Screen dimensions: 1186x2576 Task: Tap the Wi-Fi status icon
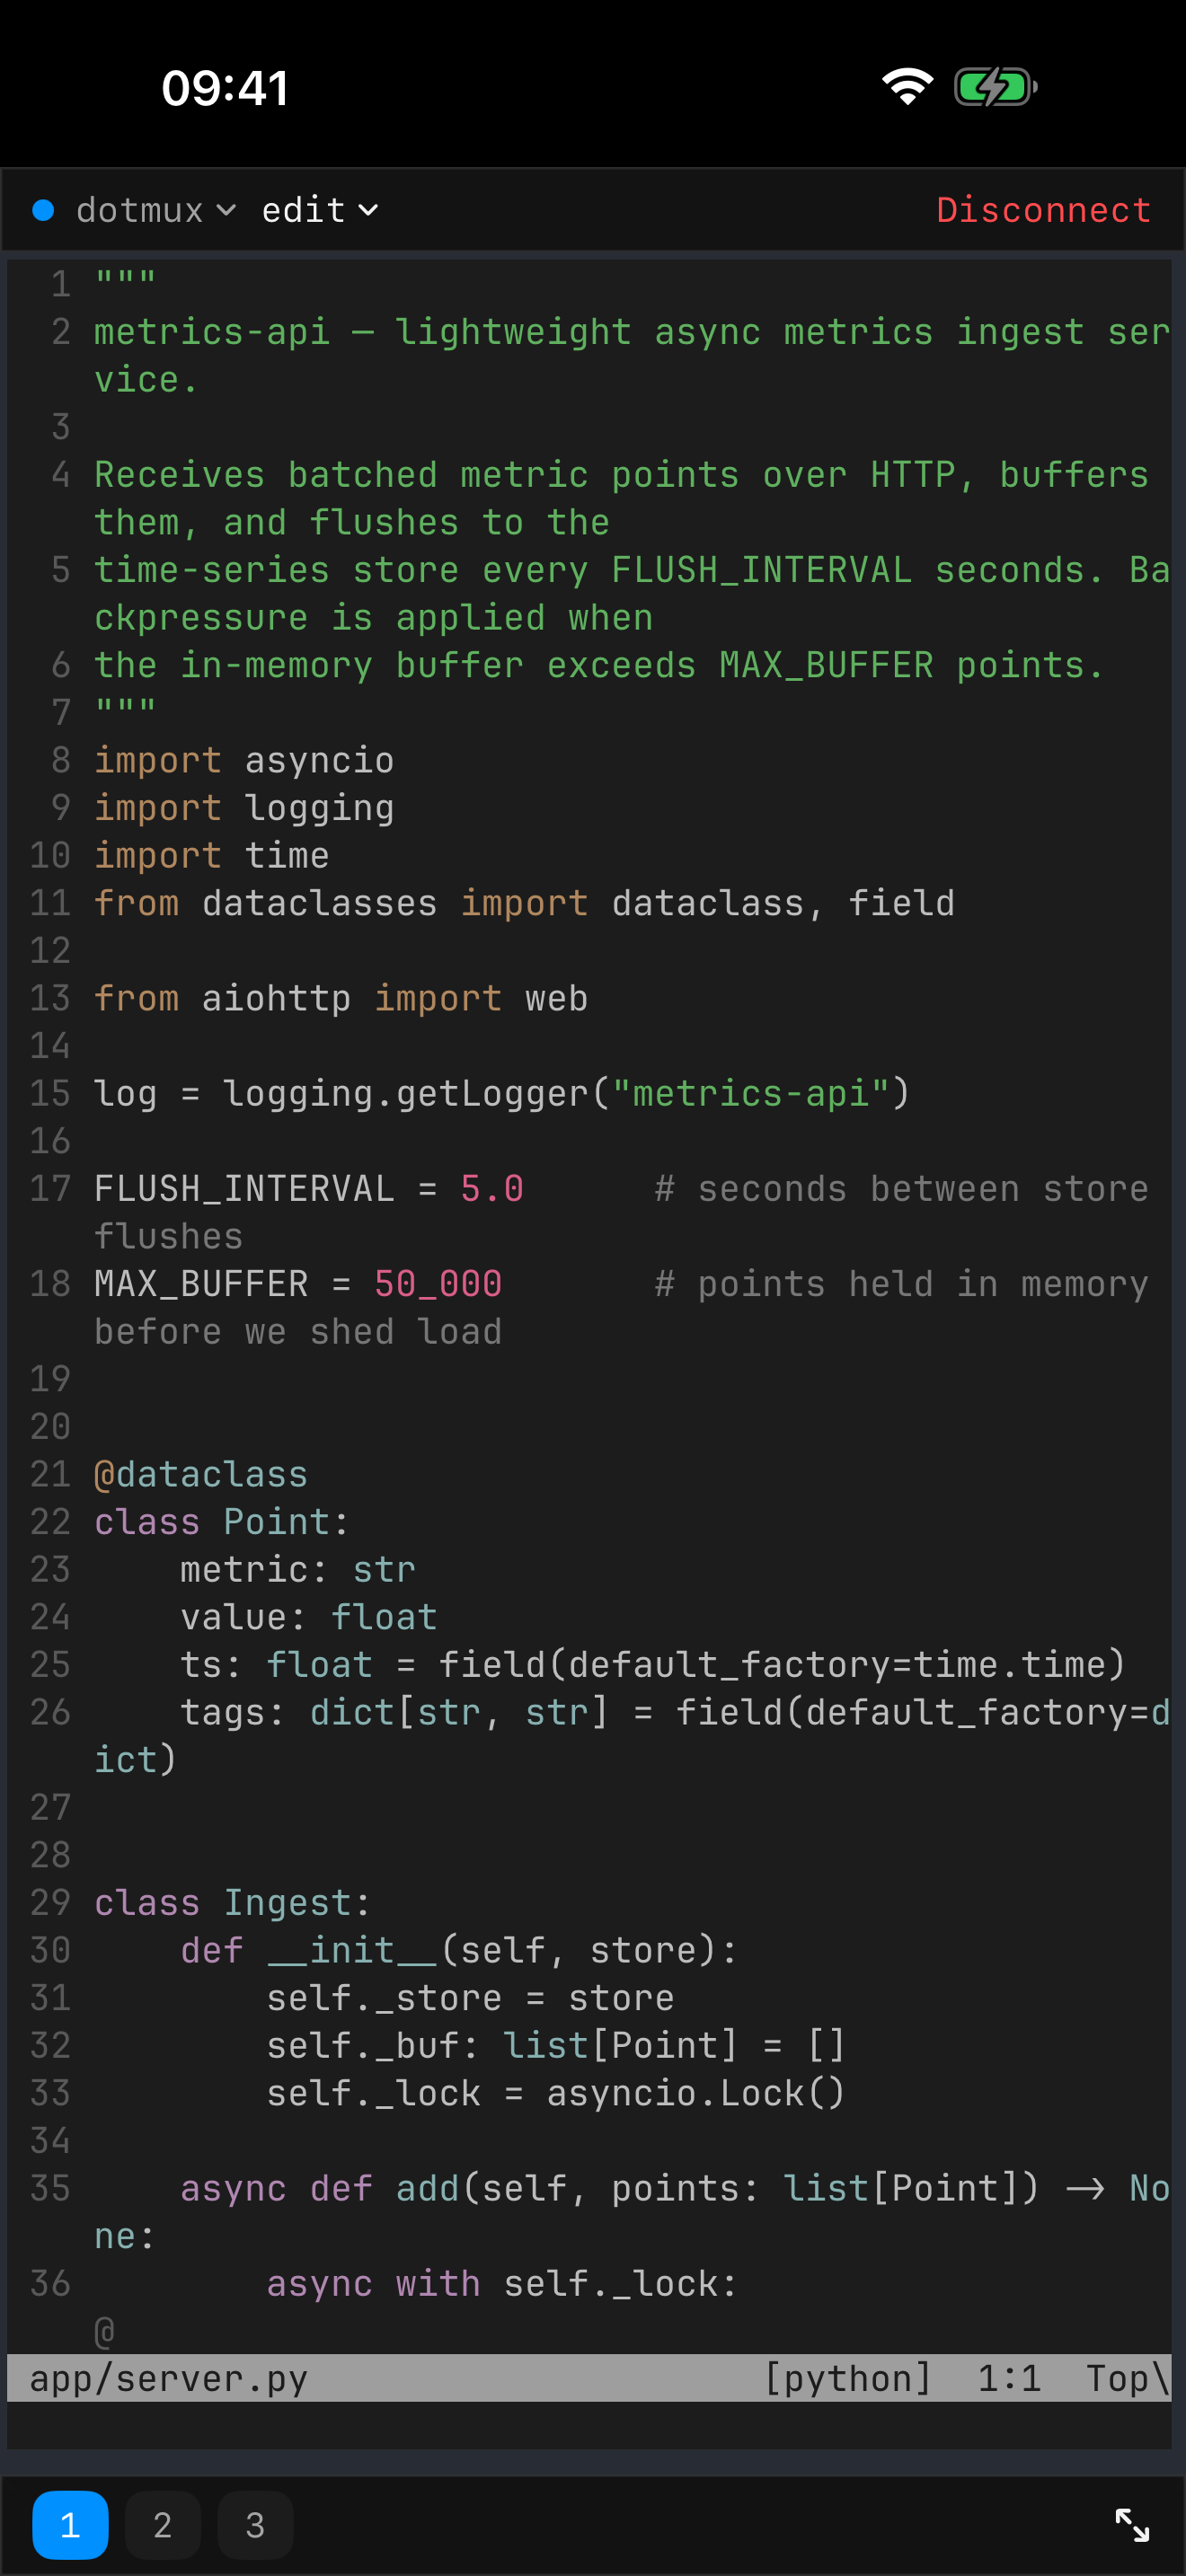tap(907, 87)
